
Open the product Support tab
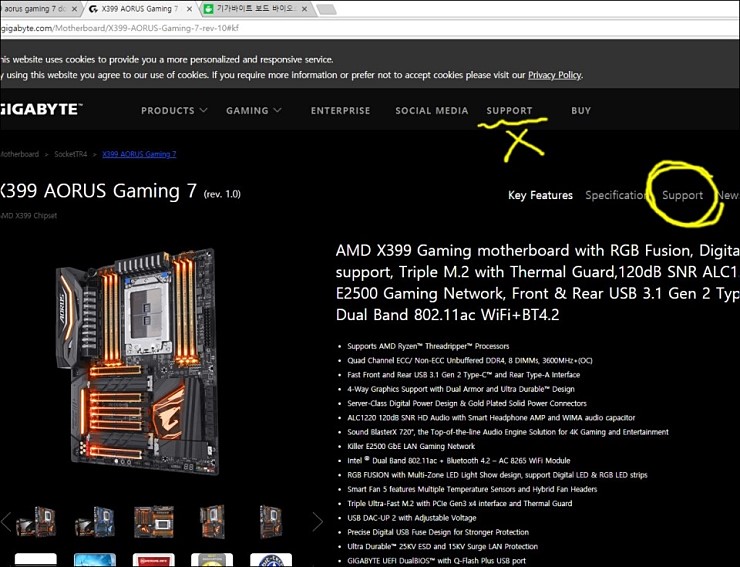[x=682, y=195]
